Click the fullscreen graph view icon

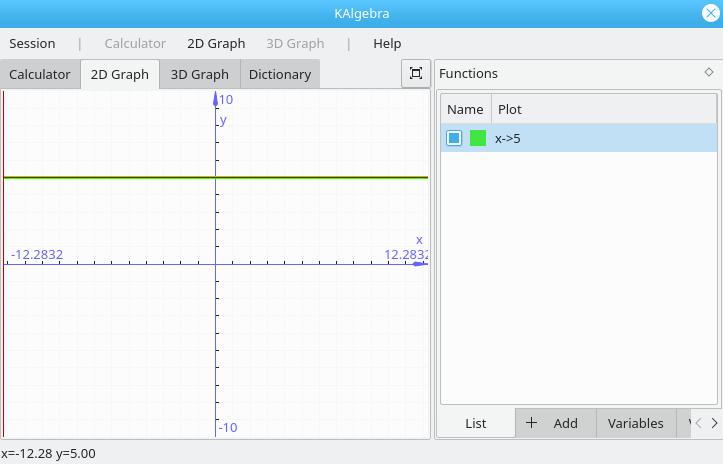[x=416, y=74]
